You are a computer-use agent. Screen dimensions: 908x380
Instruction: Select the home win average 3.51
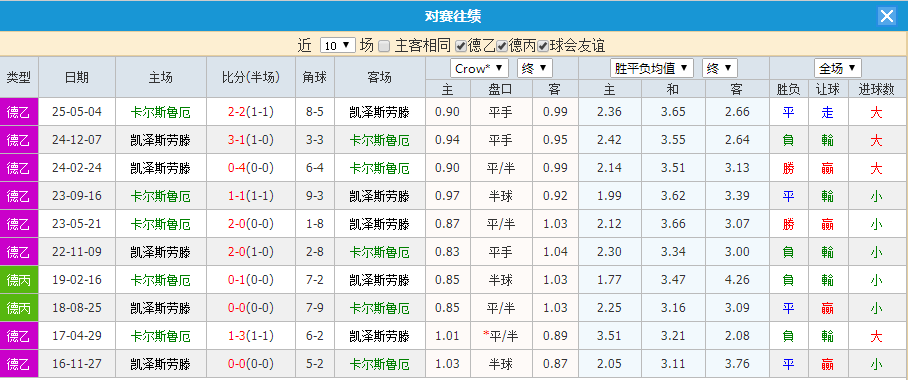pos(609,336)
